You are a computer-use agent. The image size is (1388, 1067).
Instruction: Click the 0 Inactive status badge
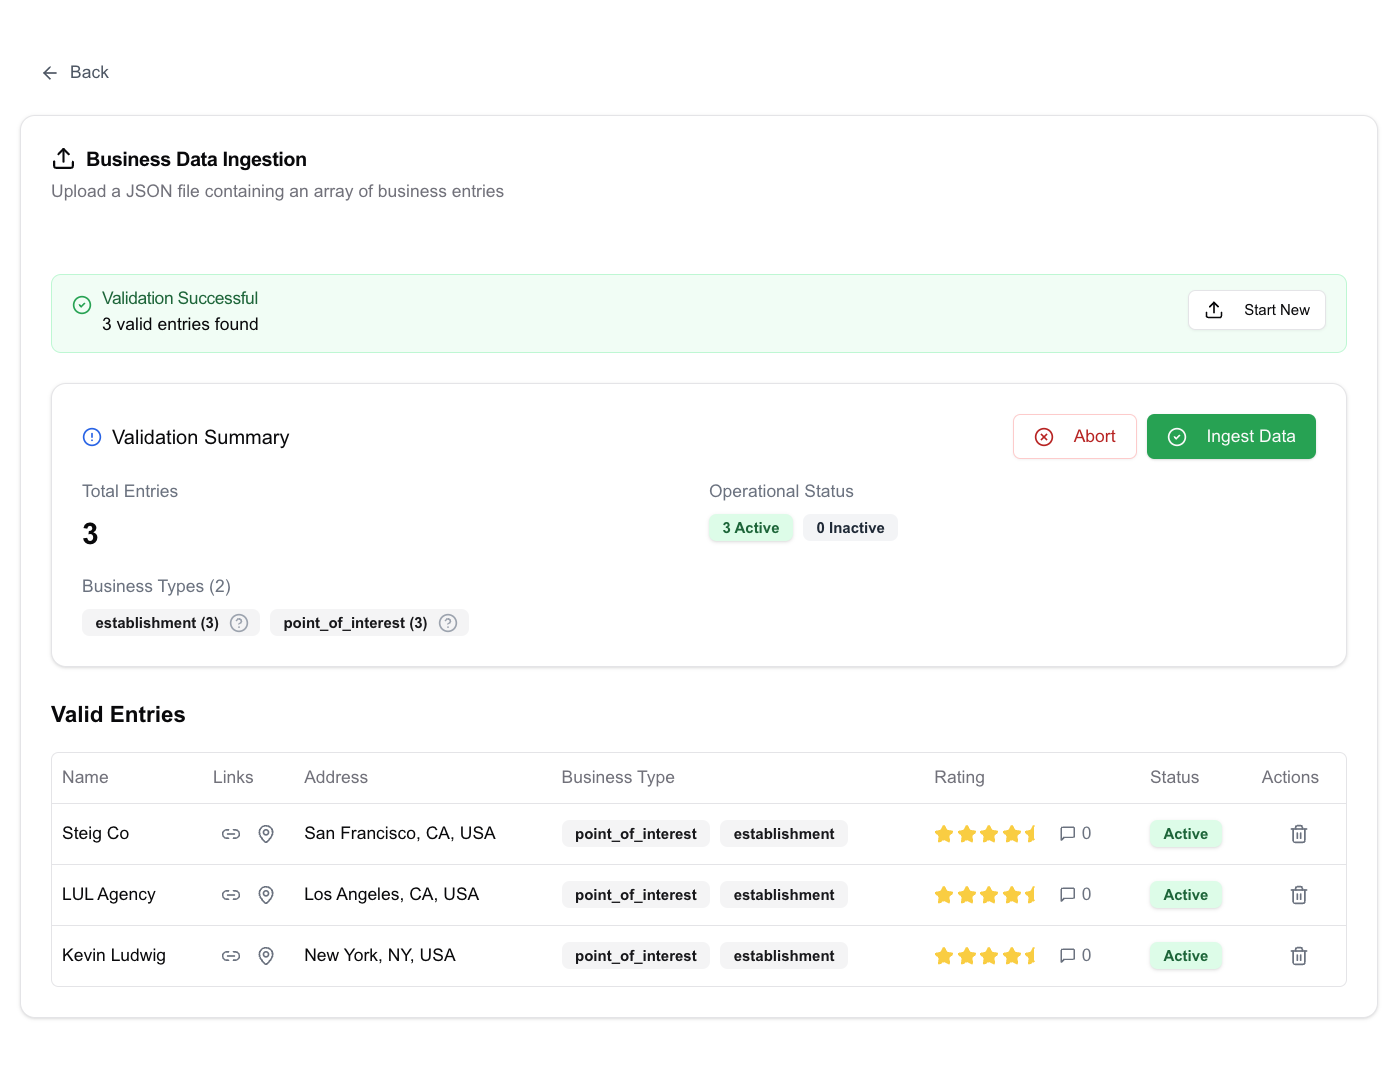[x=850, y=528]
